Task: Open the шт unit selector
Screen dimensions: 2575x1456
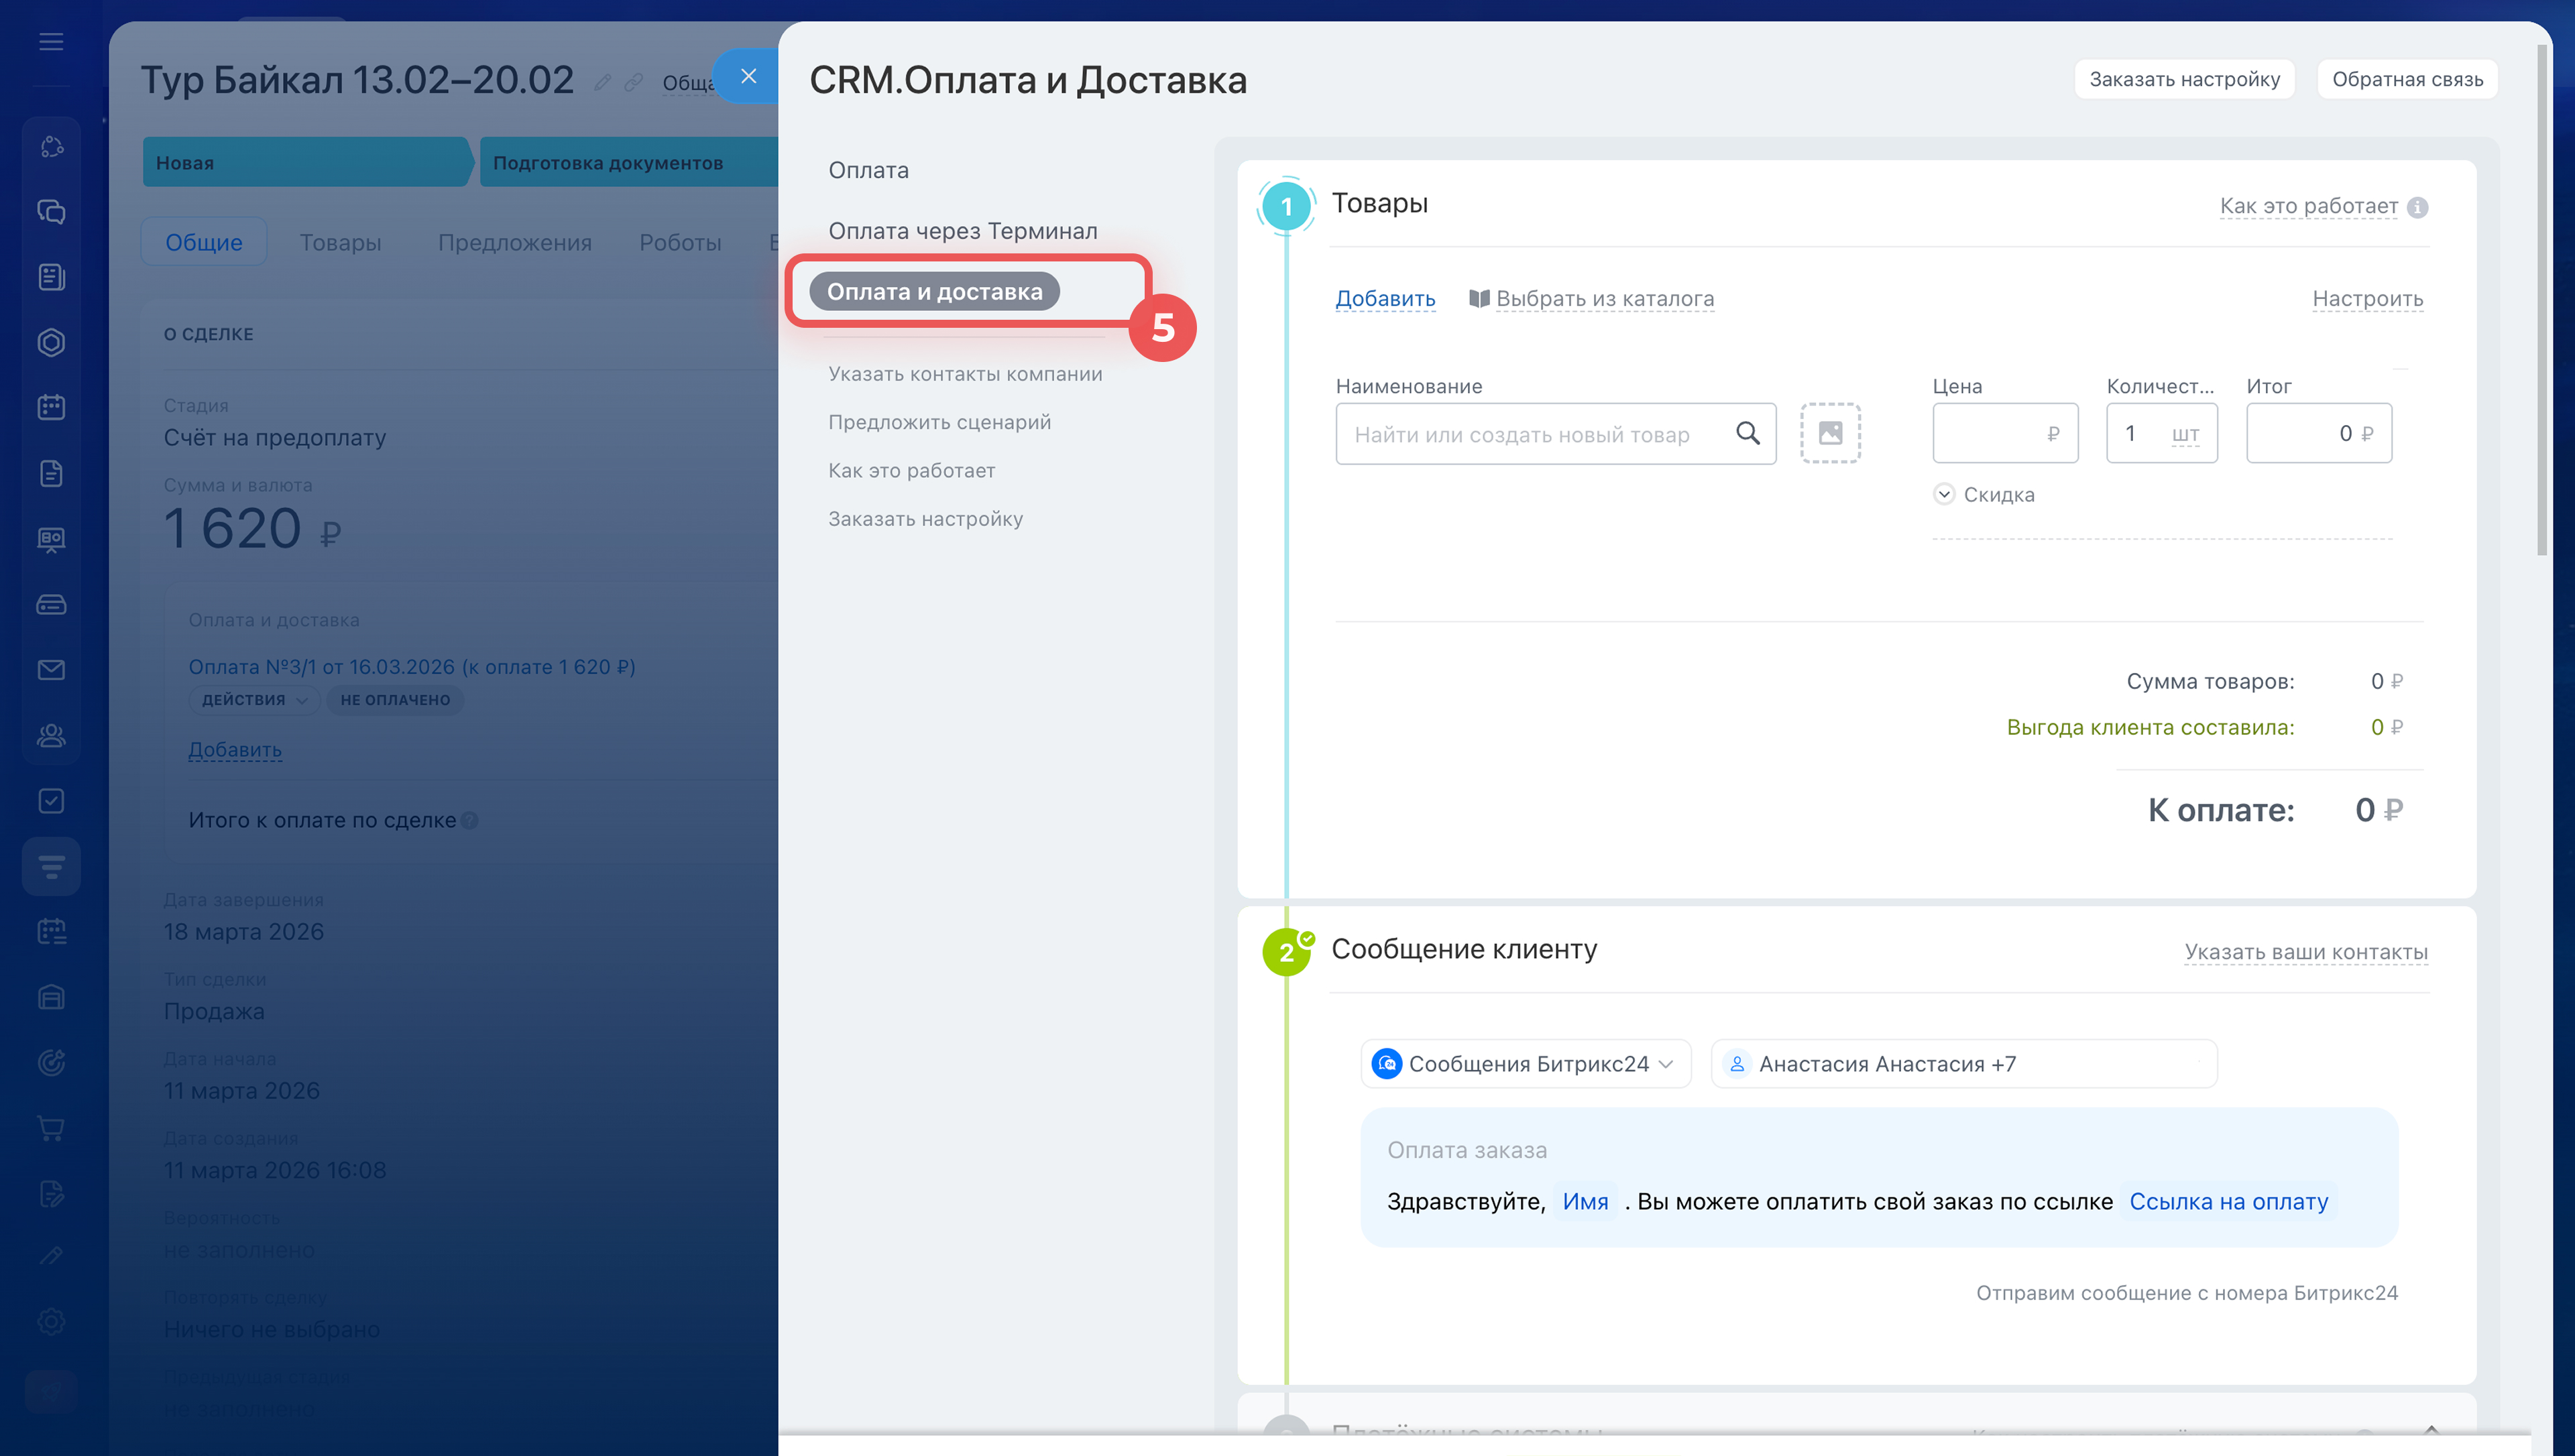Action: click(x=2185, y=434)
